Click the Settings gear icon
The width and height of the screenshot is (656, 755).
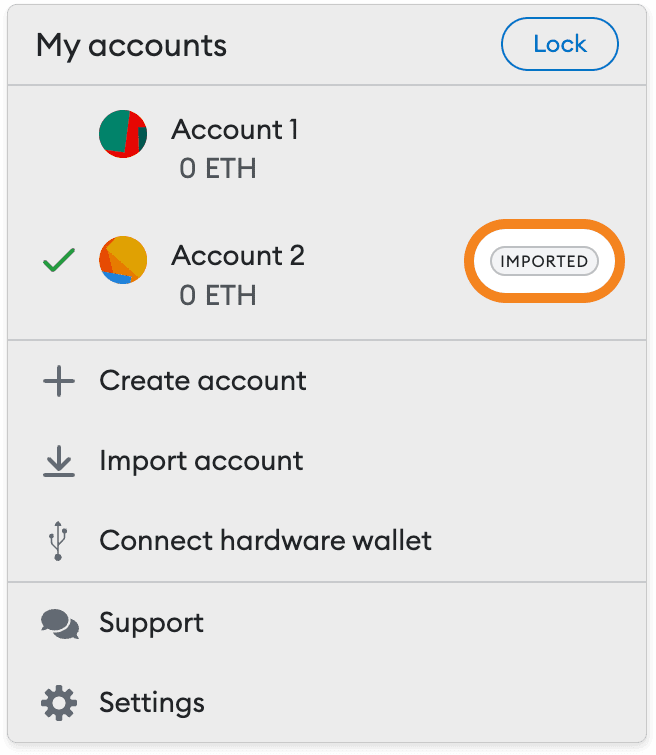59,703
